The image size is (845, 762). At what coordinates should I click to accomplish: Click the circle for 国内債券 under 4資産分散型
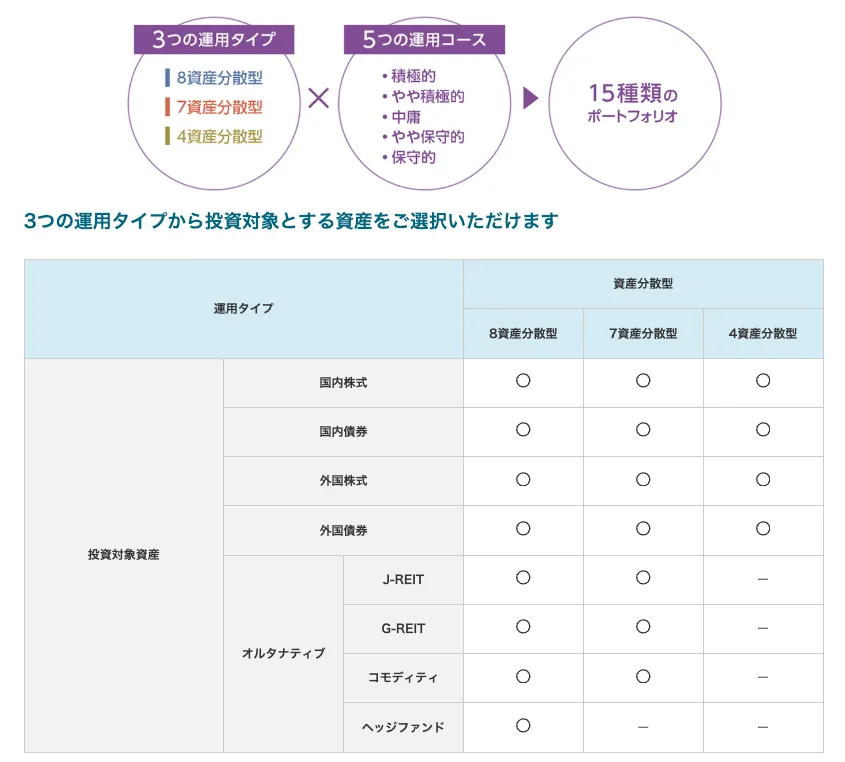coord(763,430)
